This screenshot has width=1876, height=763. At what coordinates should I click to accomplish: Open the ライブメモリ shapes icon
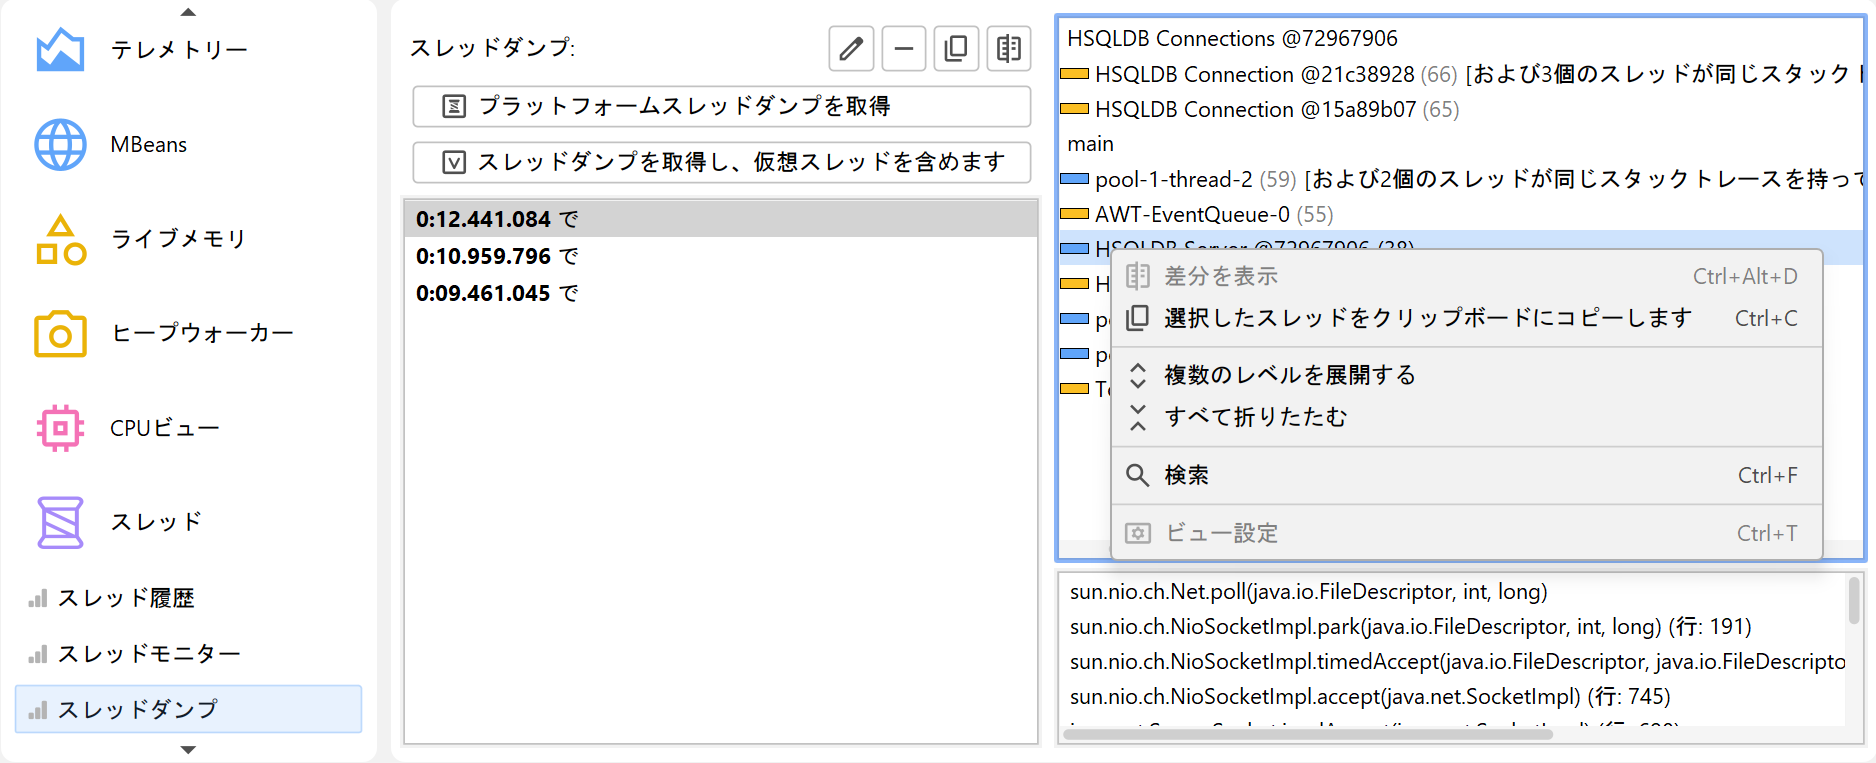[60, 239]
